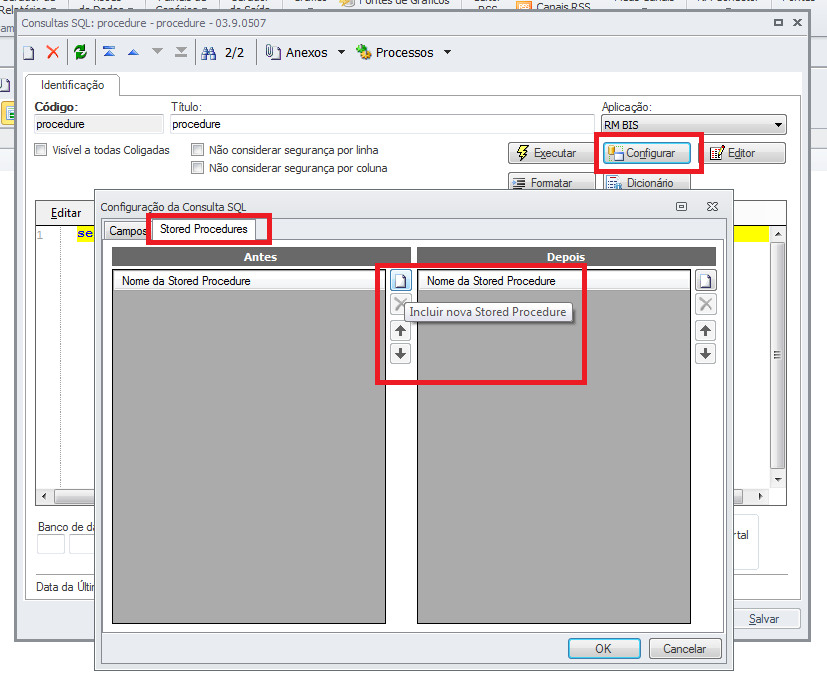Click the Salvar button
827x682 pixels.
click(x=765, y=619)
